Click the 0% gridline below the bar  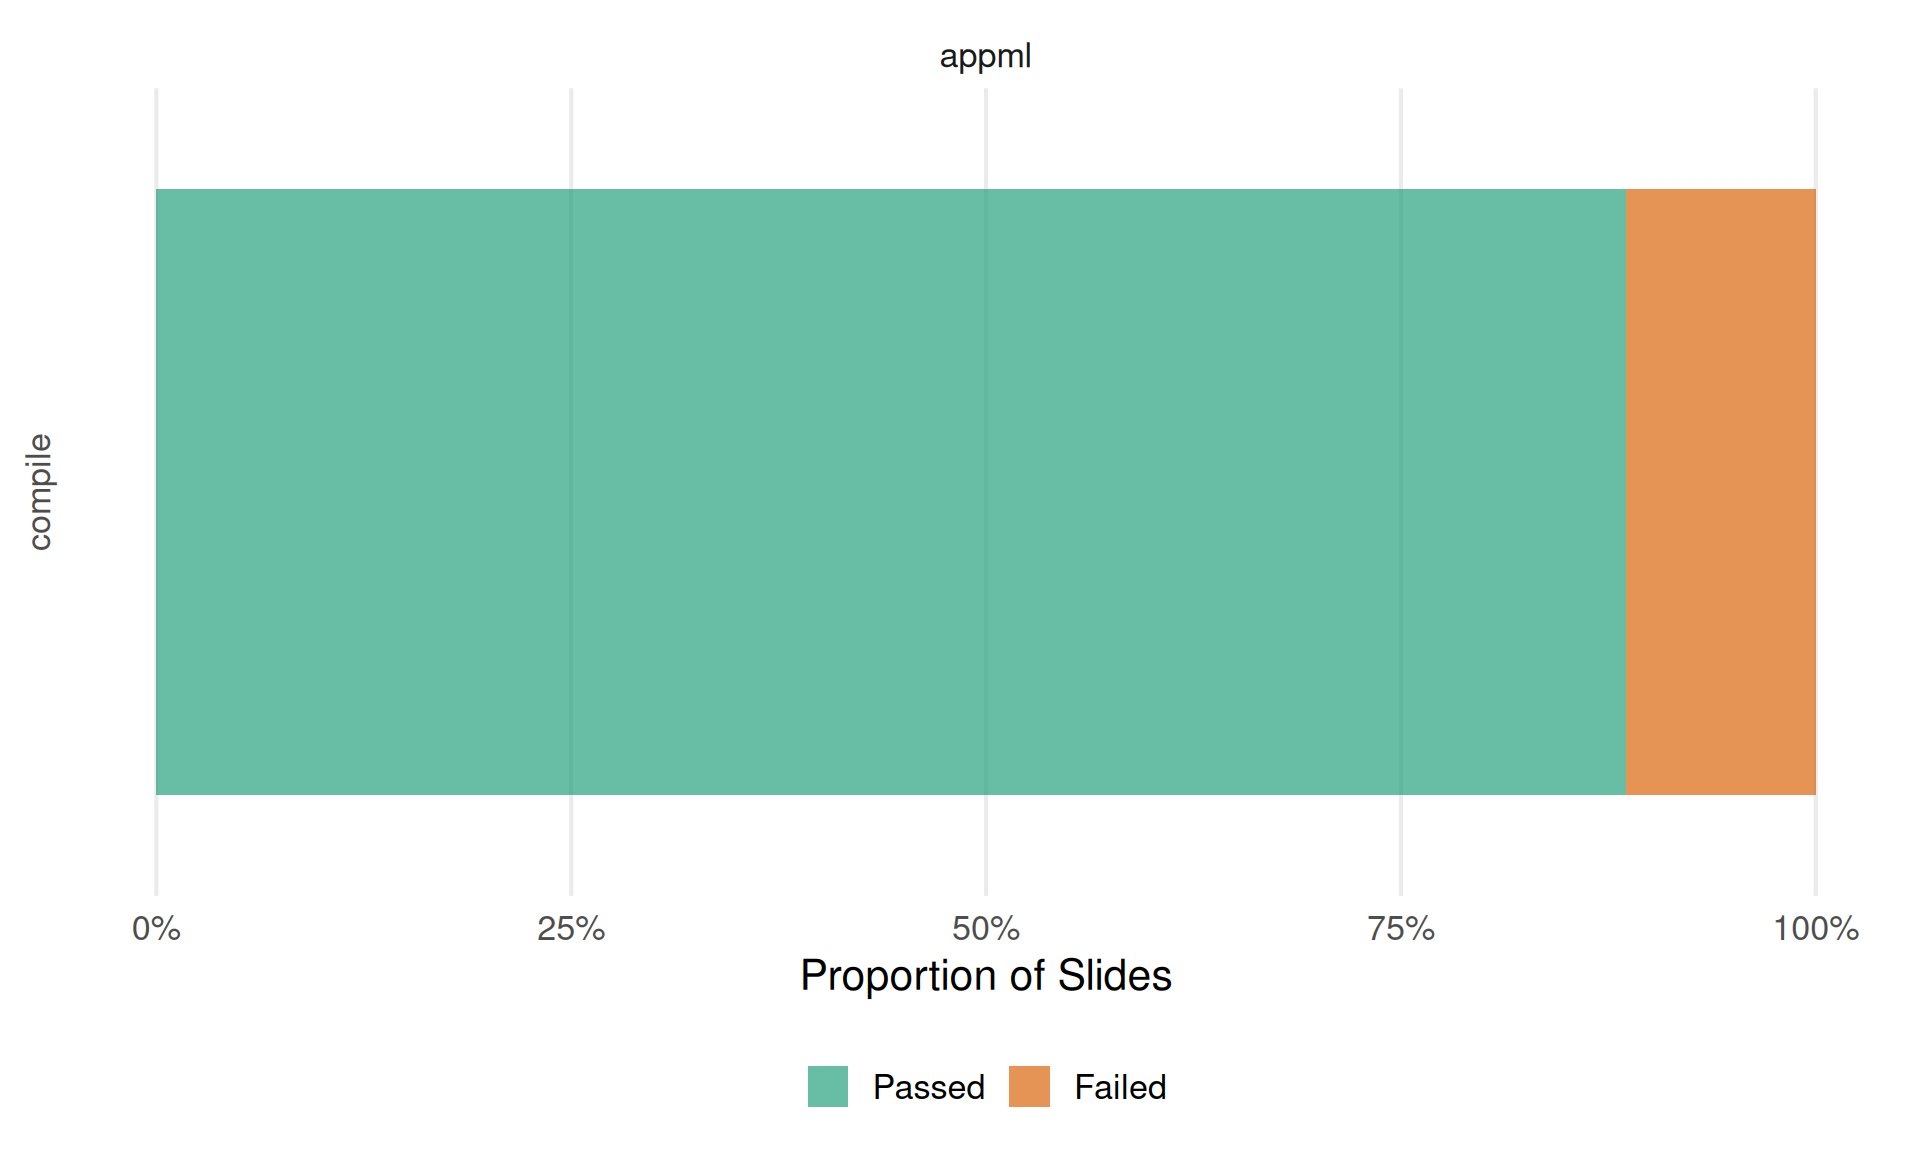(156, 845)
